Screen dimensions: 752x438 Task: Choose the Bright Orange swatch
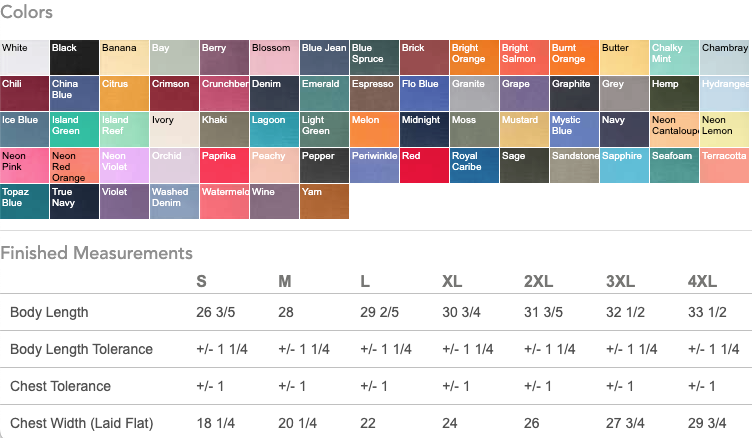[474, 57]
